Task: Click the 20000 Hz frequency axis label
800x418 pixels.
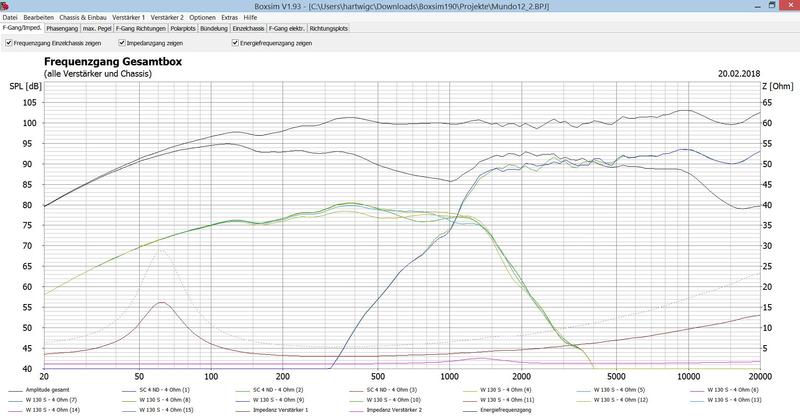Action: point(760,377)
